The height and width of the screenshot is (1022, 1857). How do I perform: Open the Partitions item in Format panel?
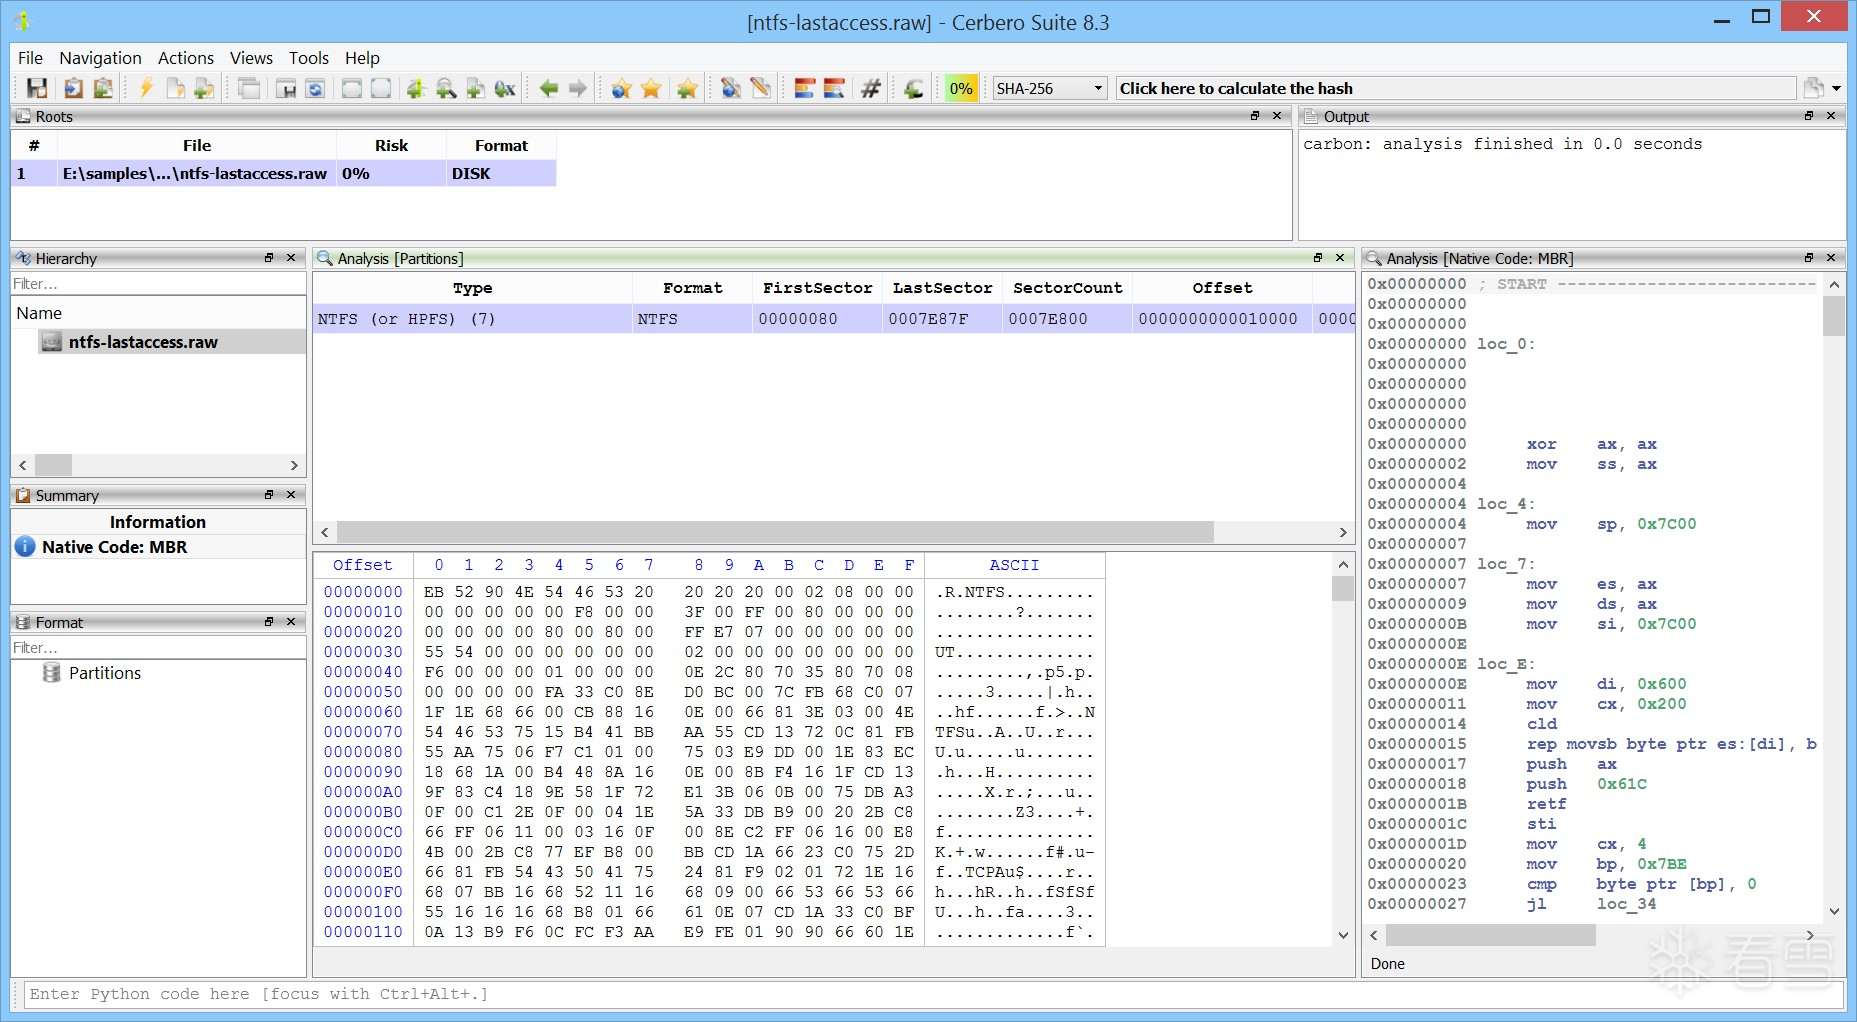[x=105, y=673]
